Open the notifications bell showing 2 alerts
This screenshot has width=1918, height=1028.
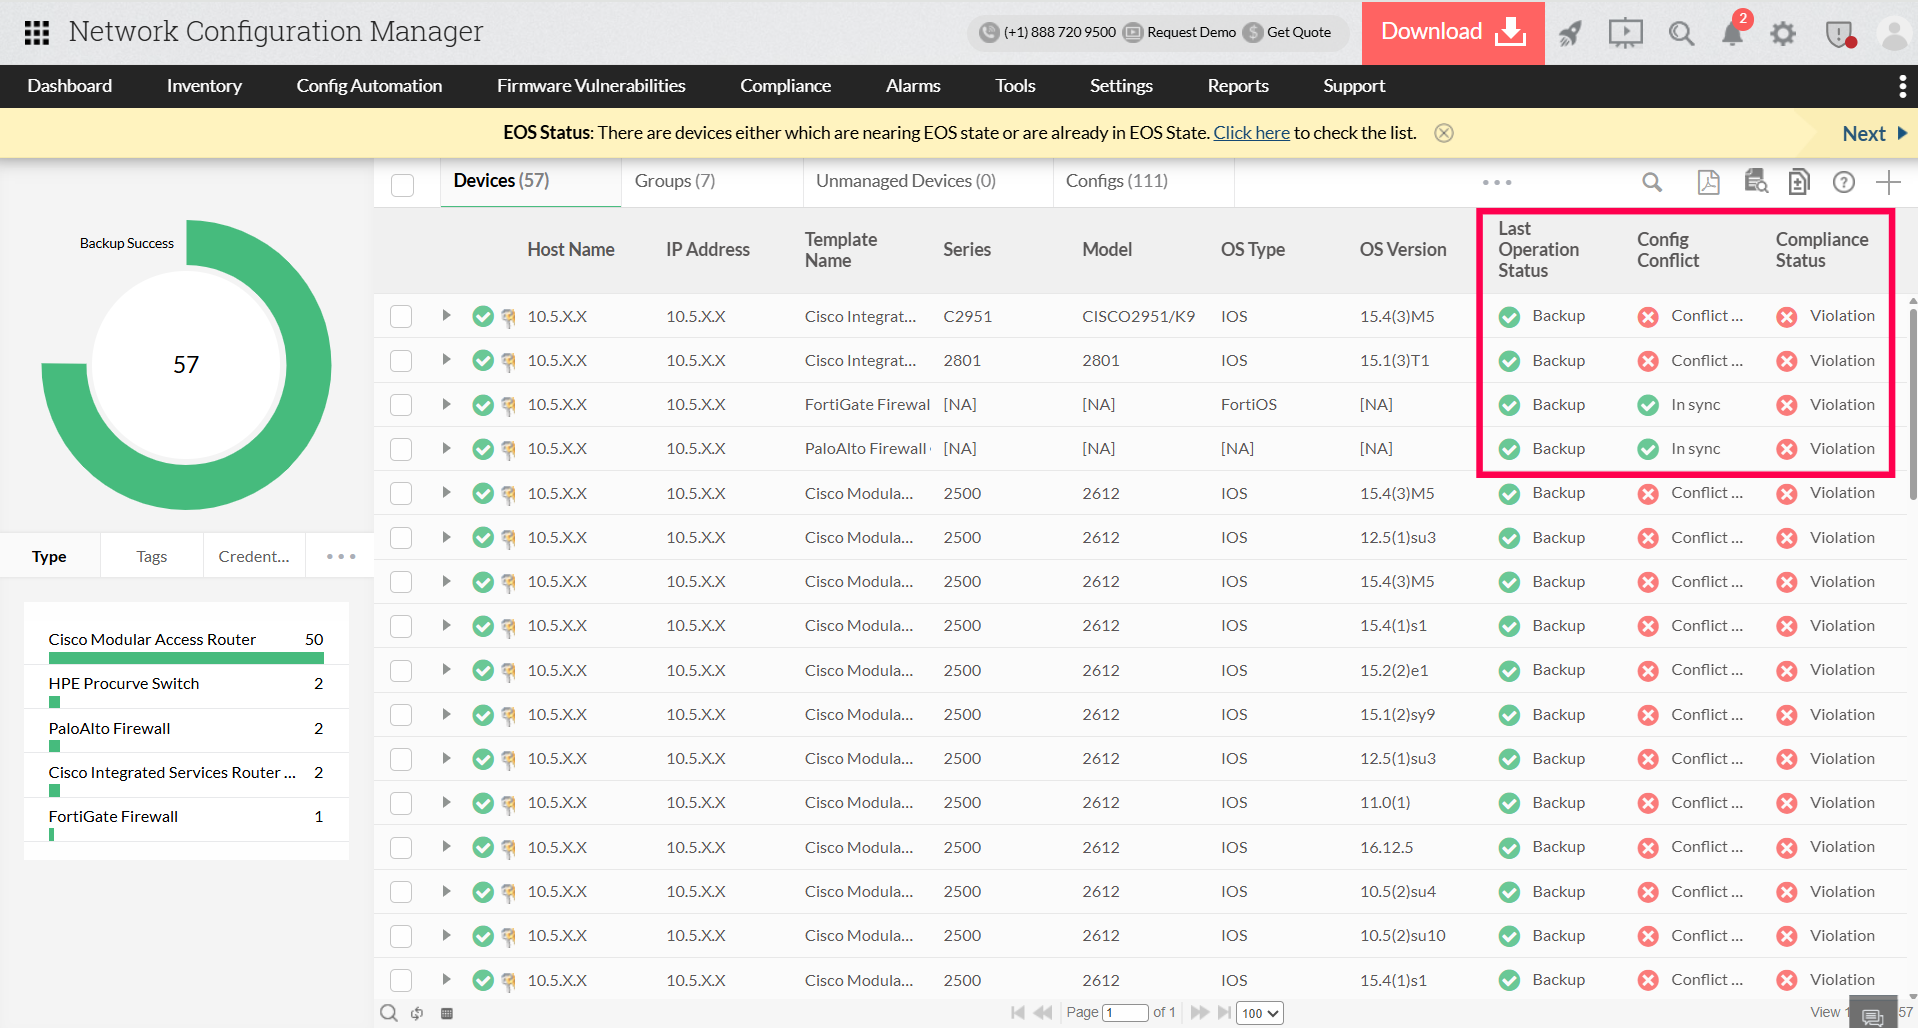point(1733,33)
